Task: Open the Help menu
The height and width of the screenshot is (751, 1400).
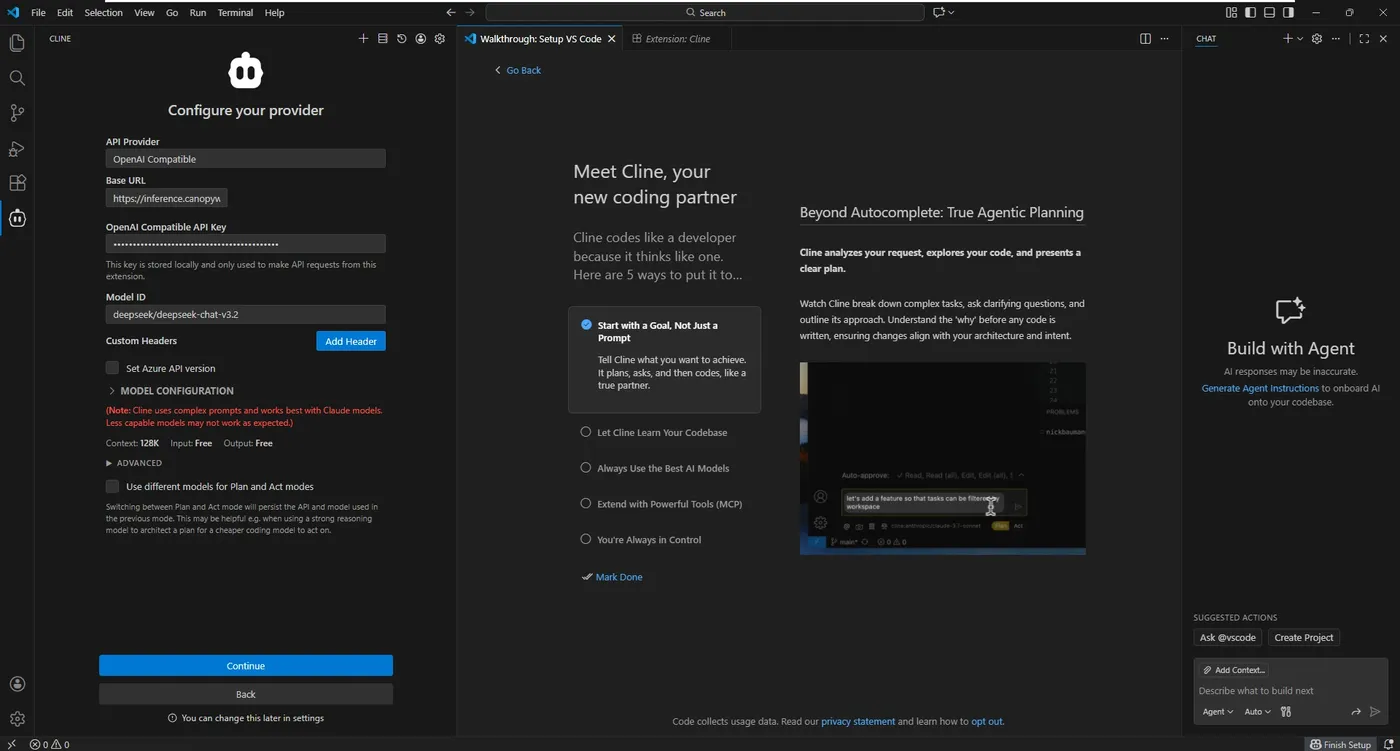Action: click(274, 13)
